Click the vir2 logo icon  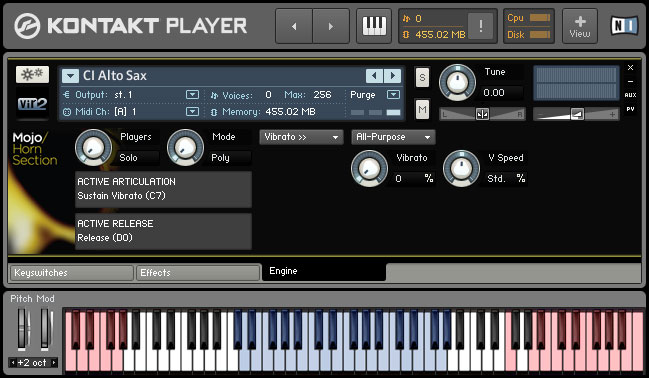pos(32,104)
